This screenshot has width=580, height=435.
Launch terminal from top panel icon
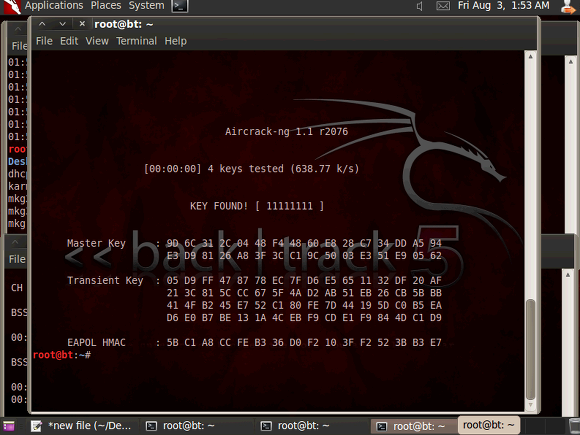[x=180, y=6]
